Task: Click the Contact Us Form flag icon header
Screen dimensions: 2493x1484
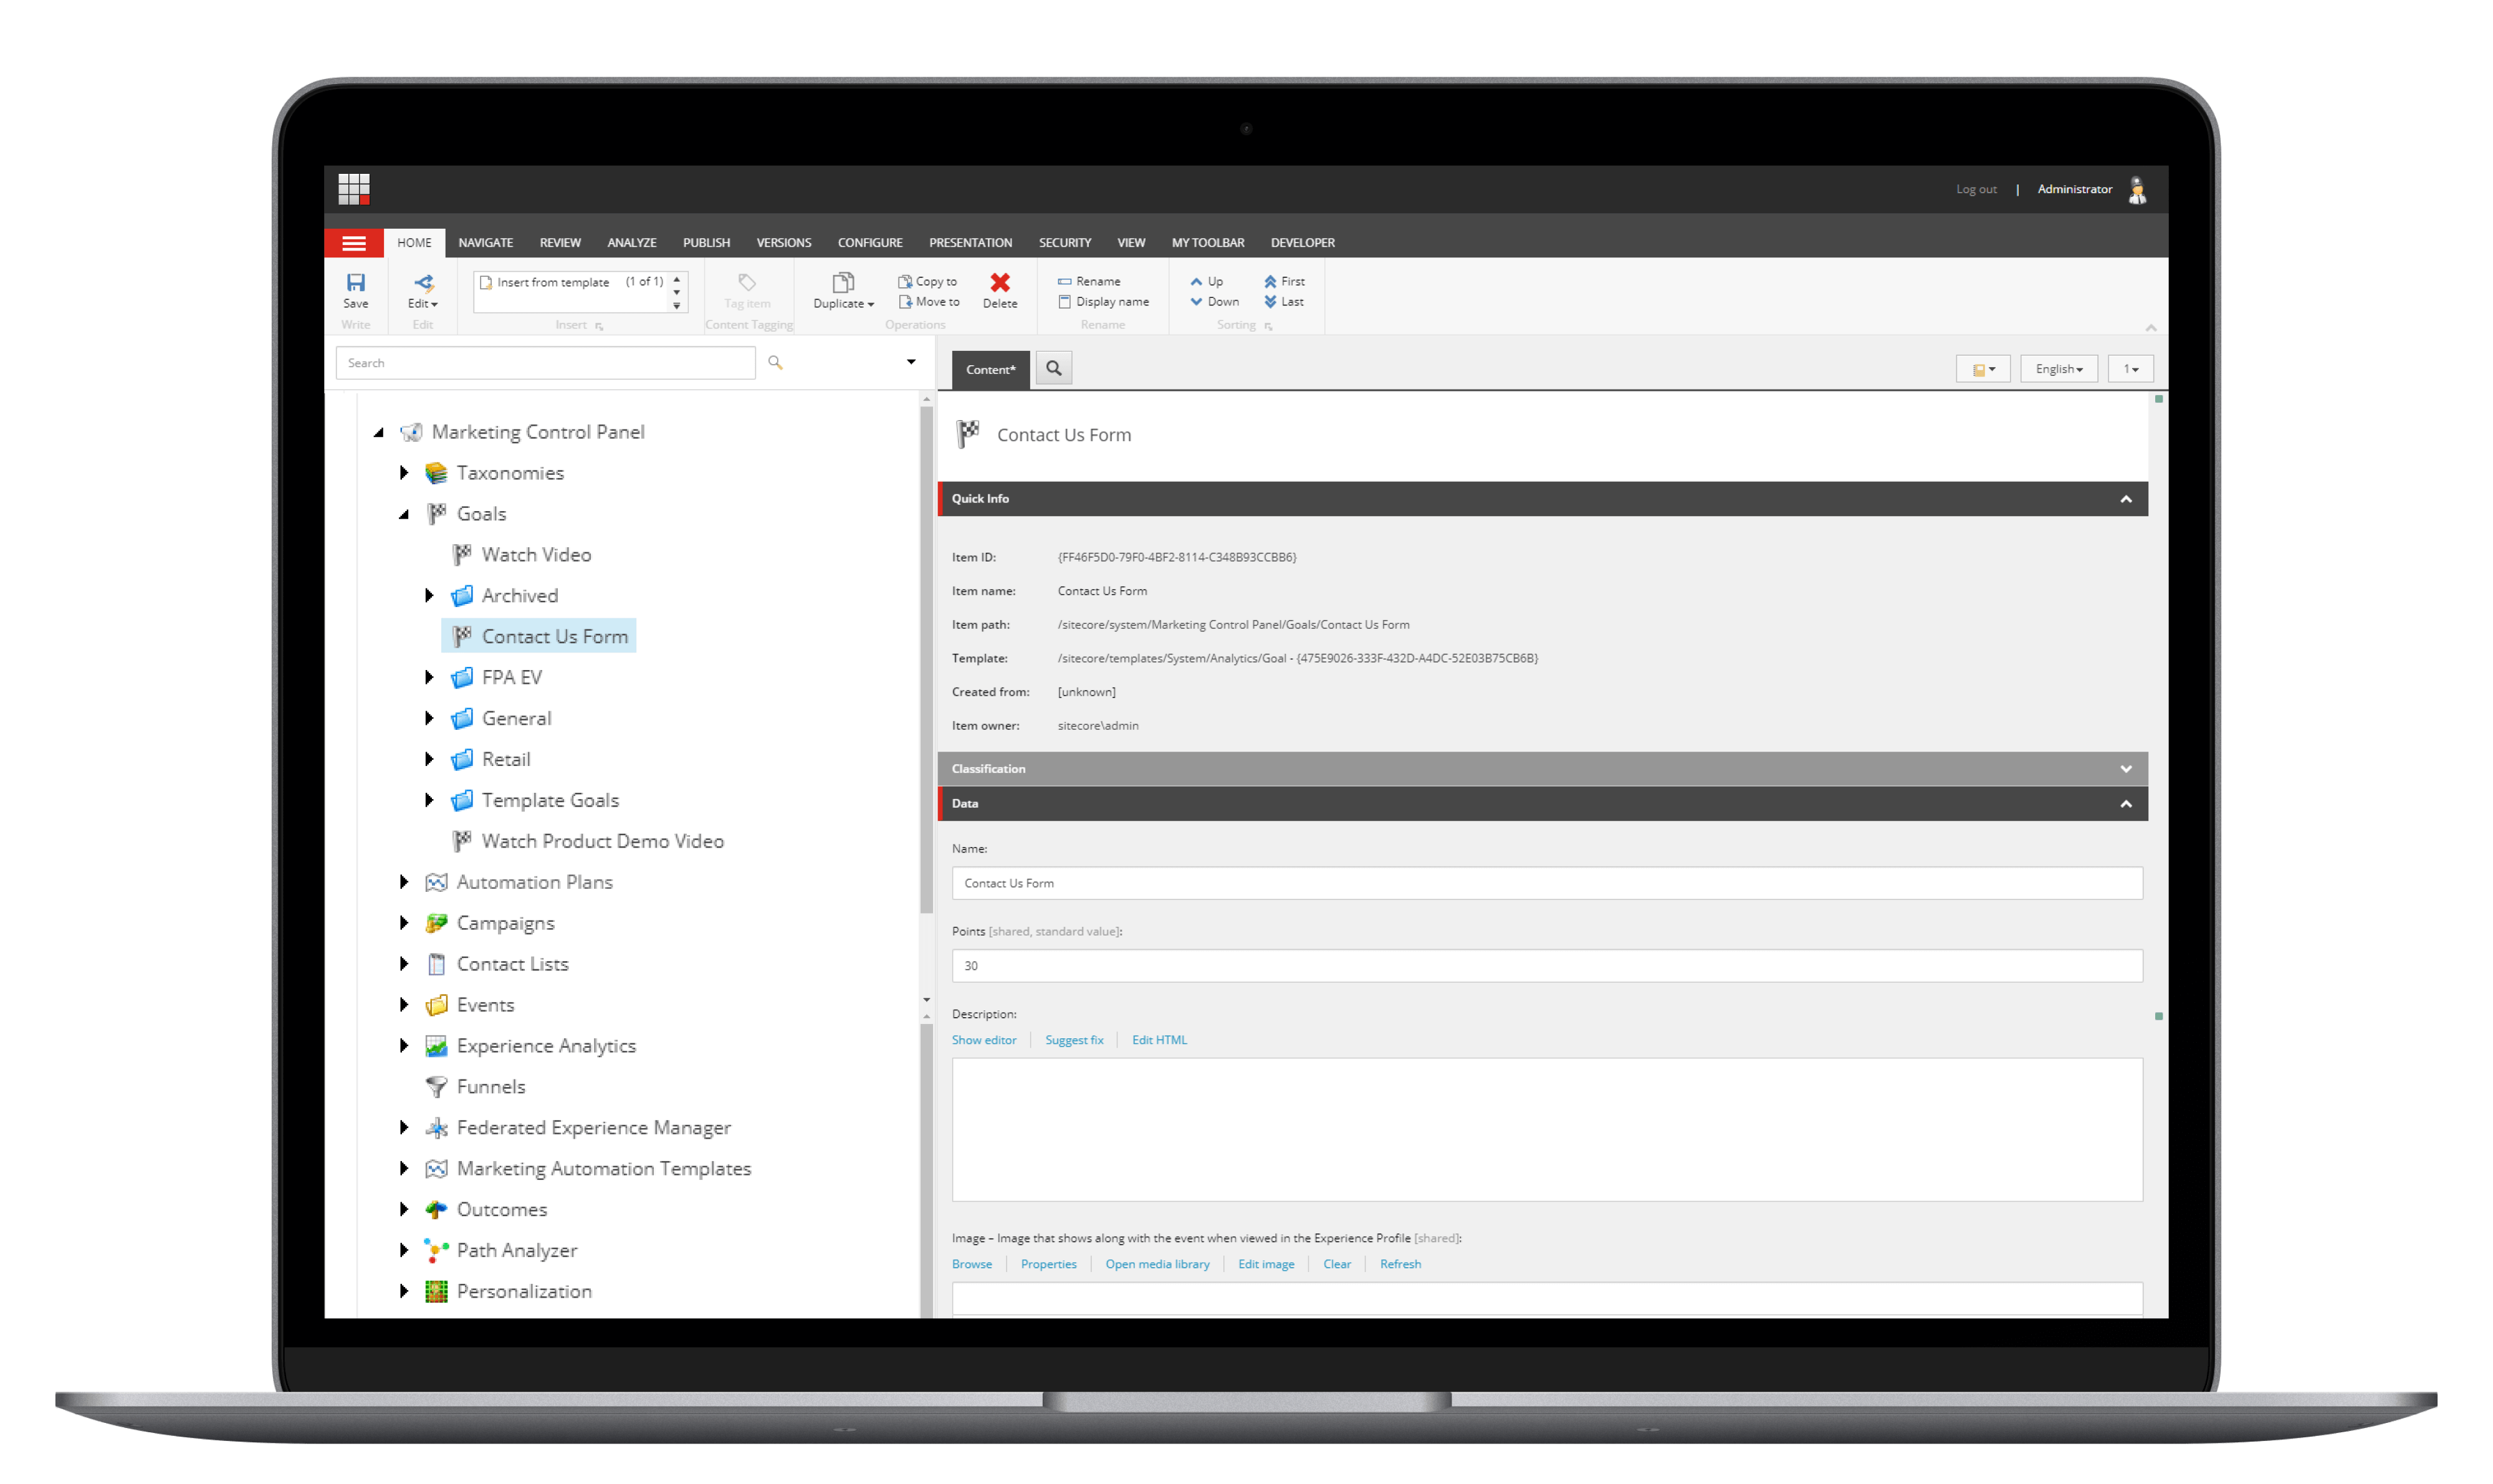Action: click(967, 434)
